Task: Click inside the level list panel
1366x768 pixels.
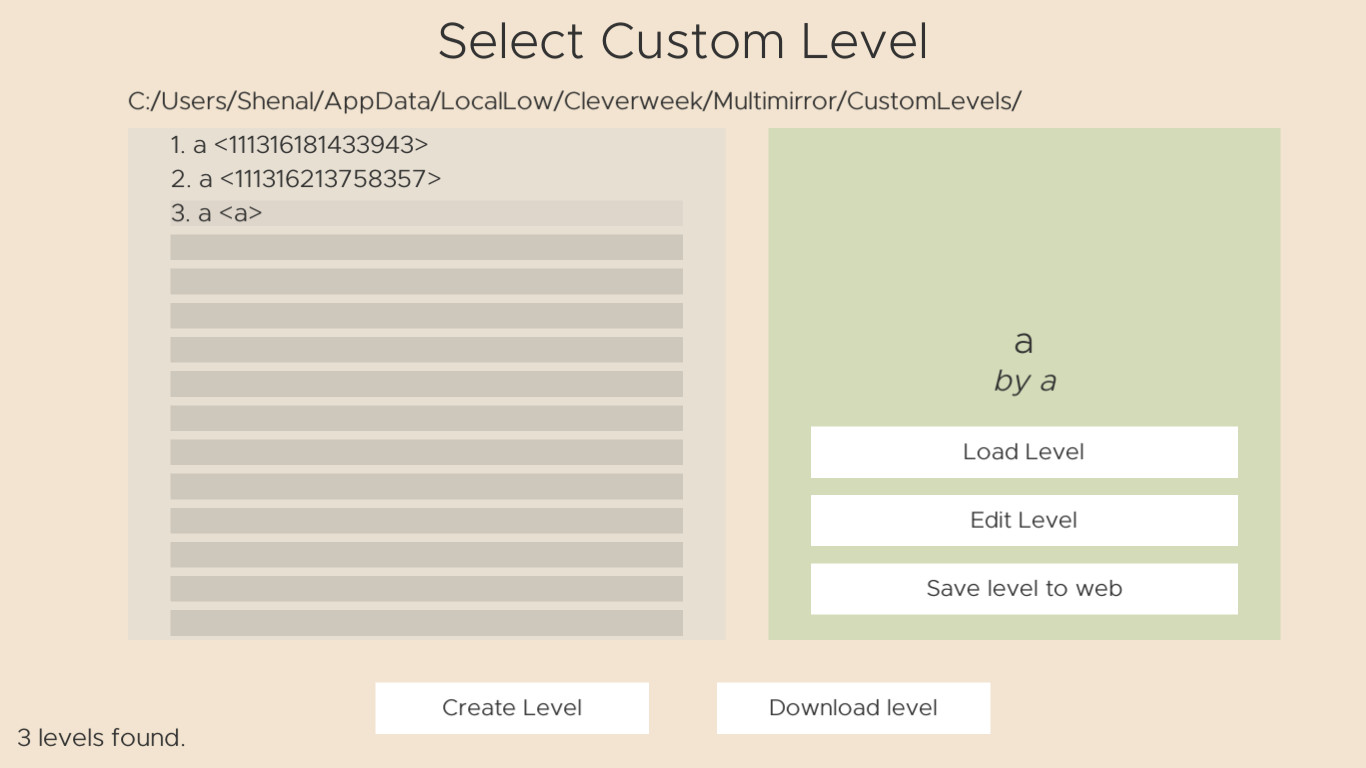Action: [427, 383]
